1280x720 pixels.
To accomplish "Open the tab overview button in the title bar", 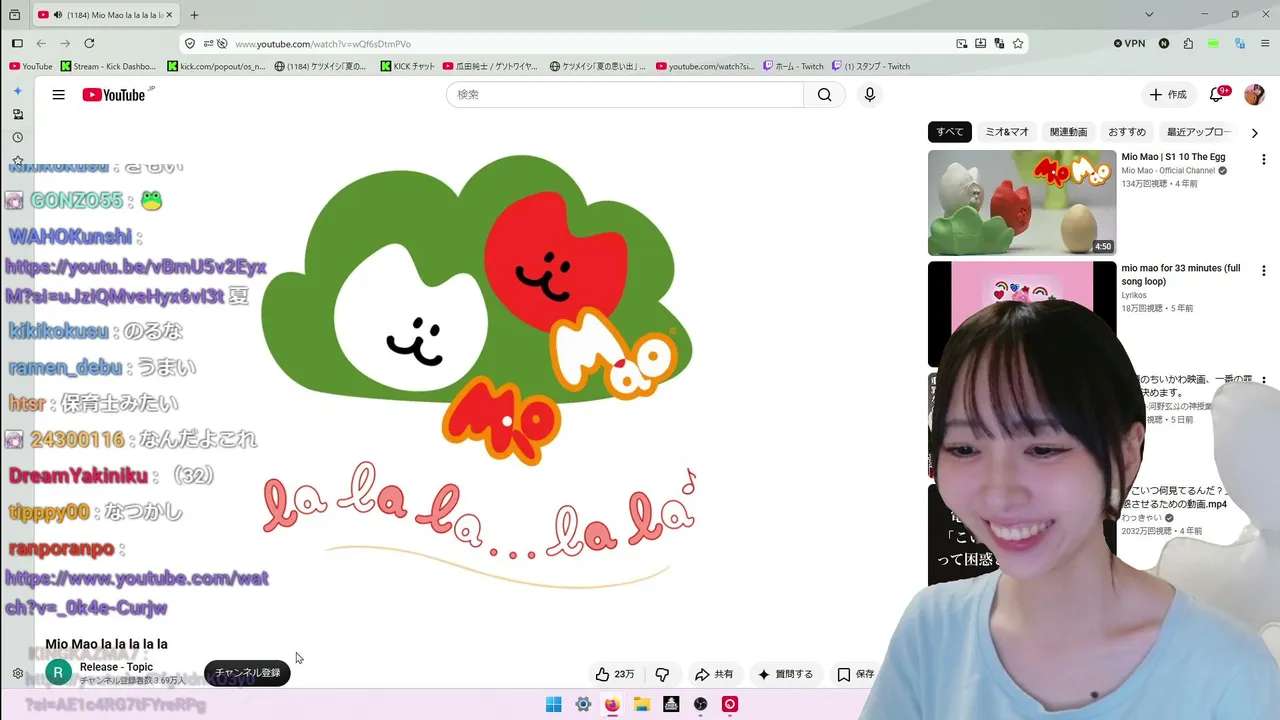I will click(14, 15).
